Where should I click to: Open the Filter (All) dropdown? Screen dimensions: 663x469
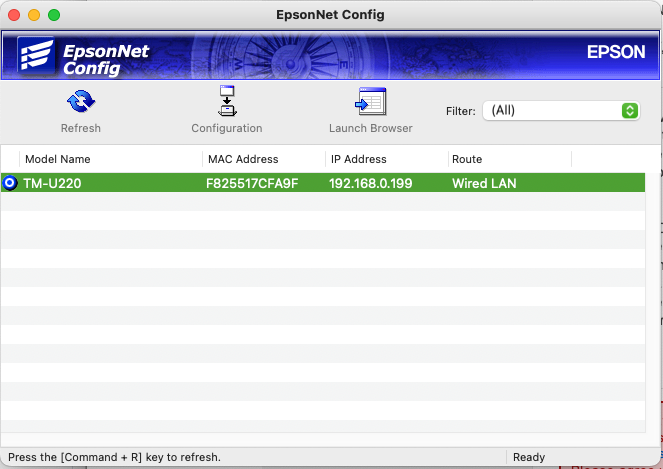click(561, 111)
